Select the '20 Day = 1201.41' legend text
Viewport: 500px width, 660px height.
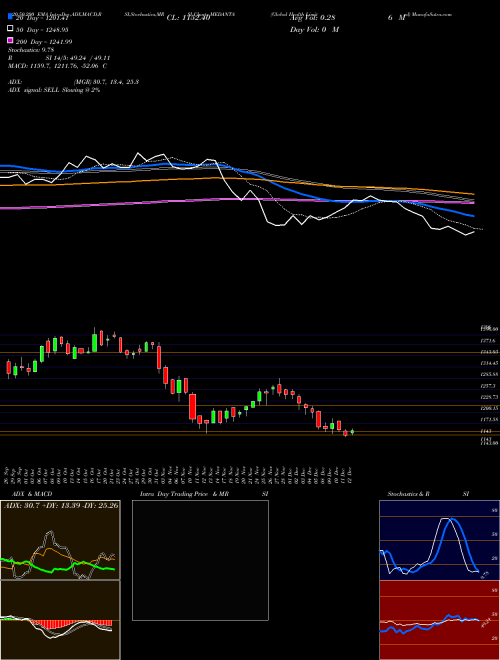click(x=42, y=18)
